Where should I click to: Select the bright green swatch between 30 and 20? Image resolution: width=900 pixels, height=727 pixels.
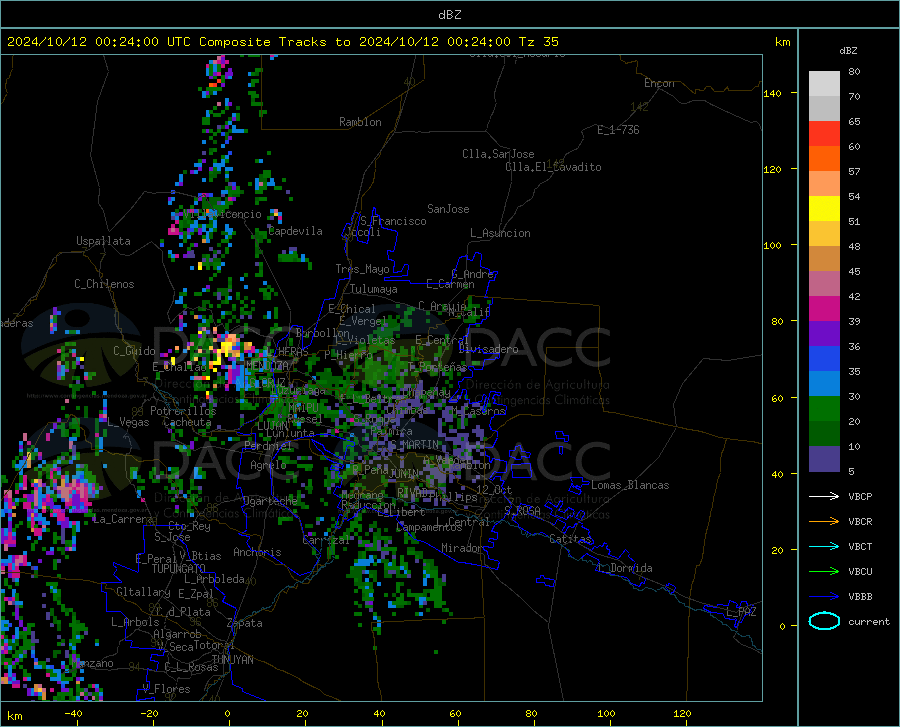point(824,409)
